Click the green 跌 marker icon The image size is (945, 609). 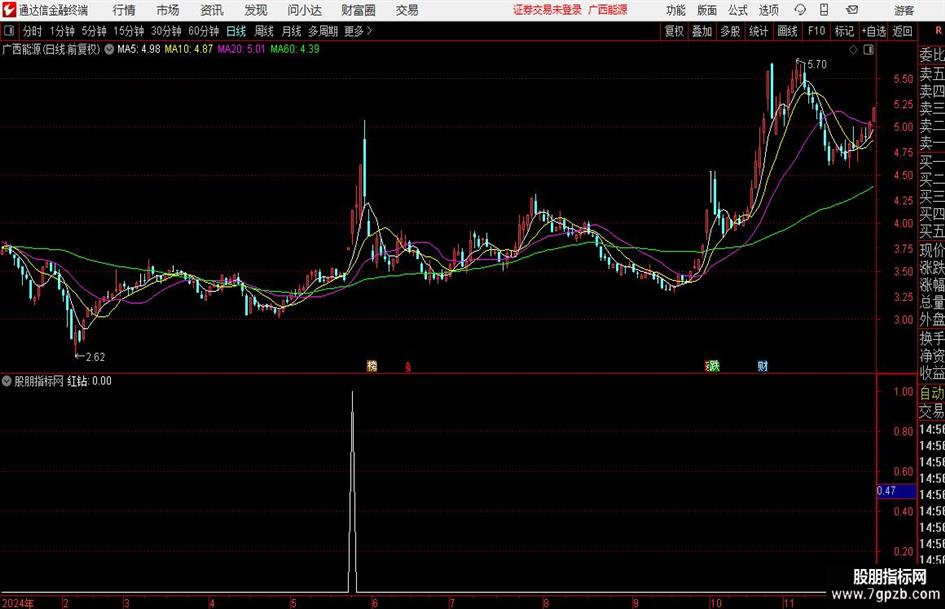coord(714,366)
